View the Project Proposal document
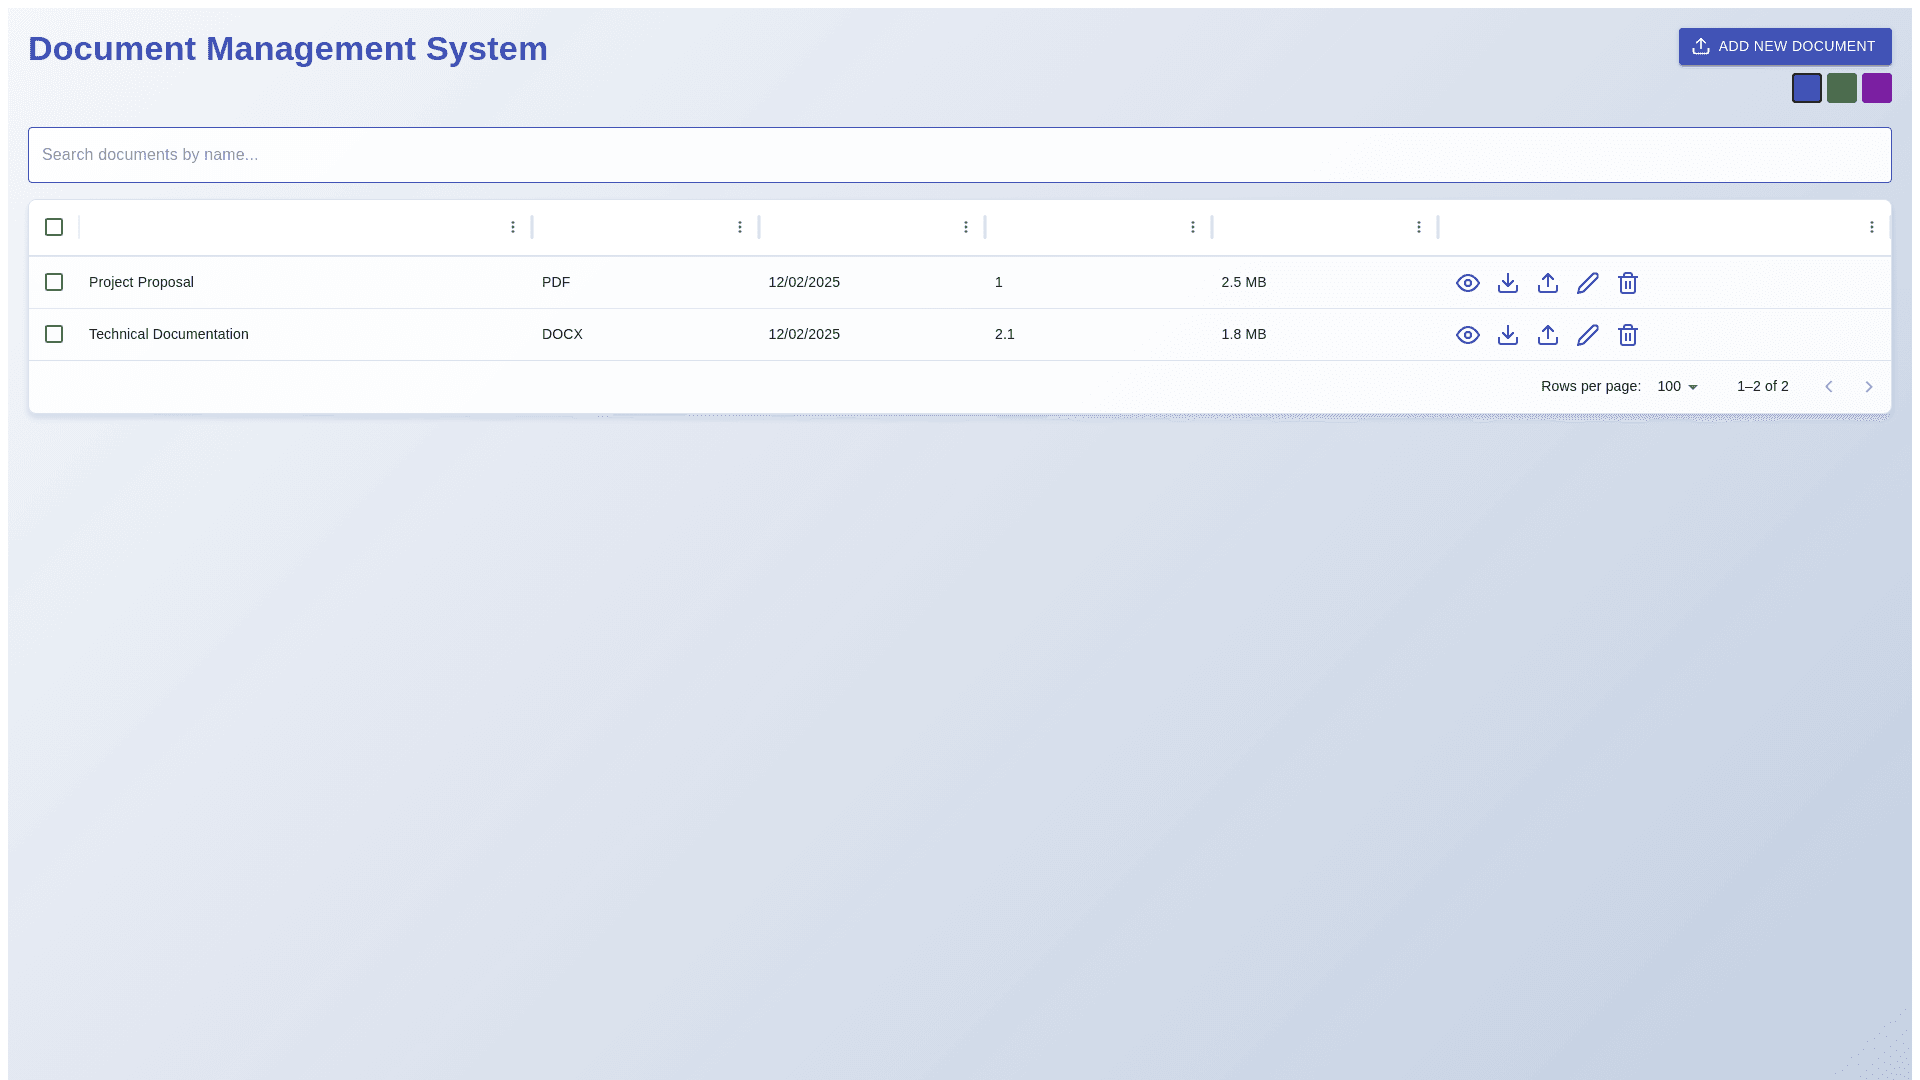 (x=1467, y=283)
